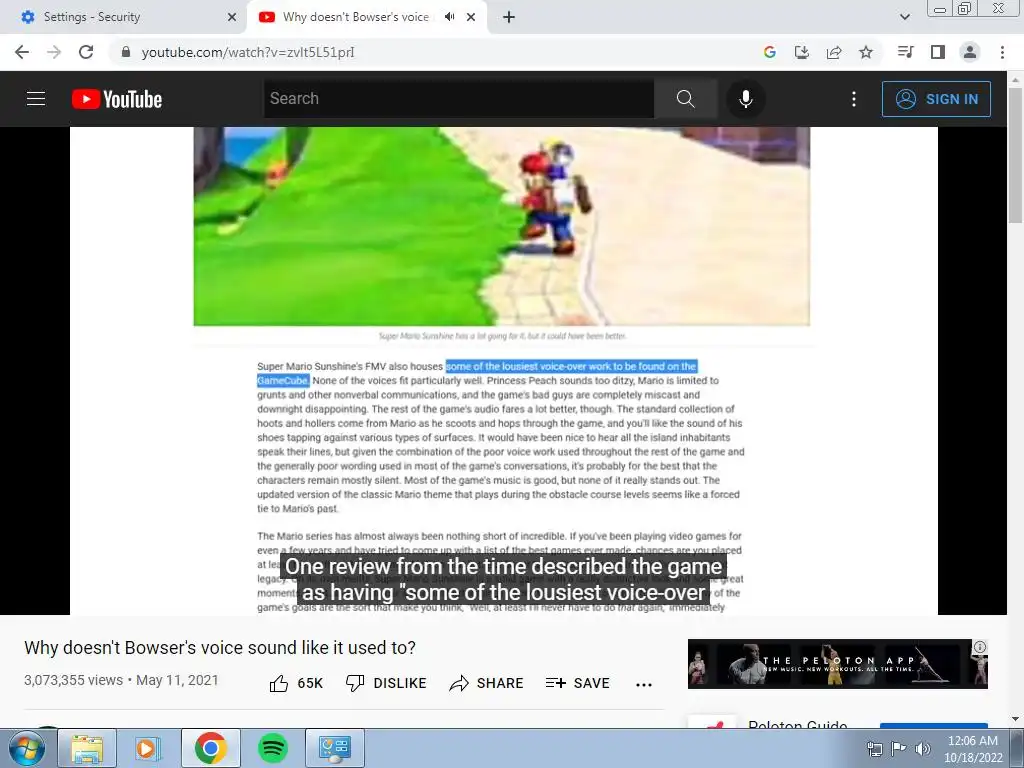Open YouTube settings three-dot menu
1024x768 pixels.
tap(853, 99)
